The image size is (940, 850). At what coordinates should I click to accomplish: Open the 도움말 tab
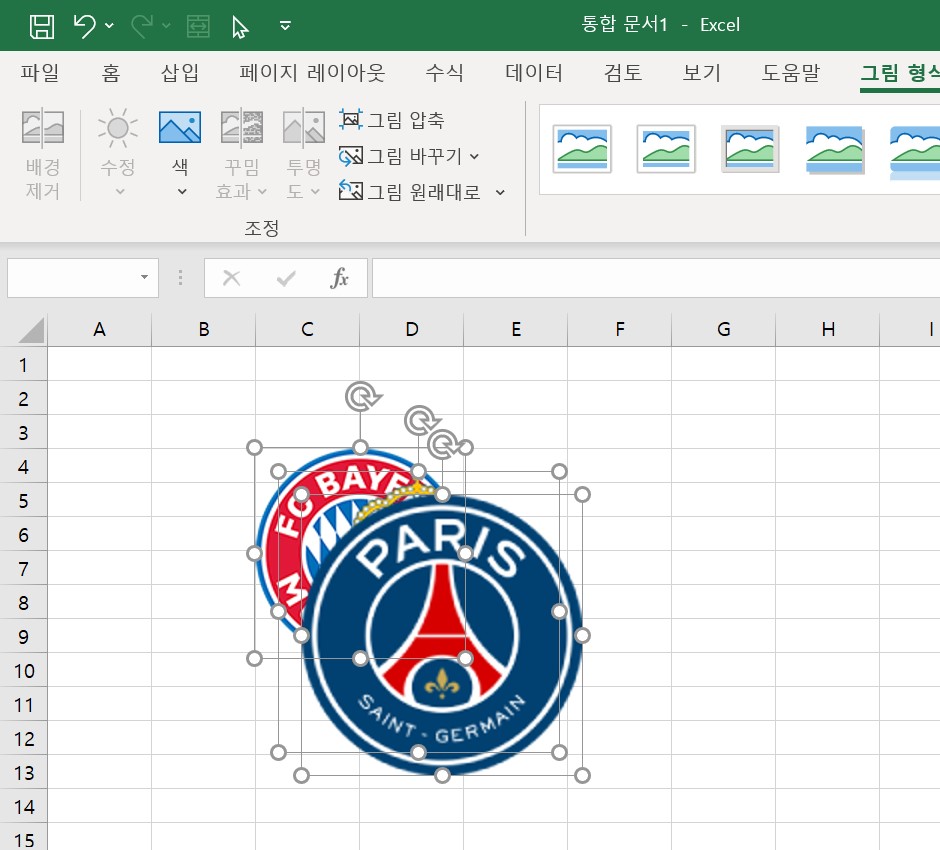(x=790, y=73)
